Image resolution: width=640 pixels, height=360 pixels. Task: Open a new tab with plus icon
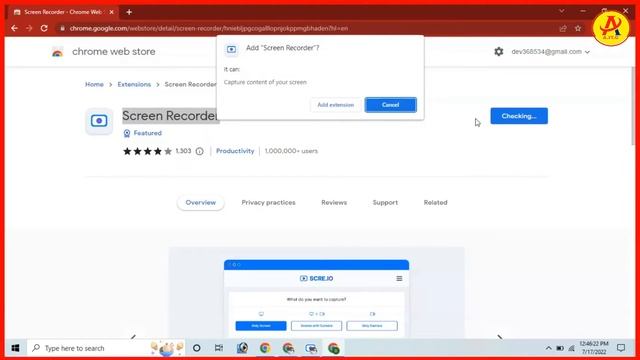(x=129, y=12)
